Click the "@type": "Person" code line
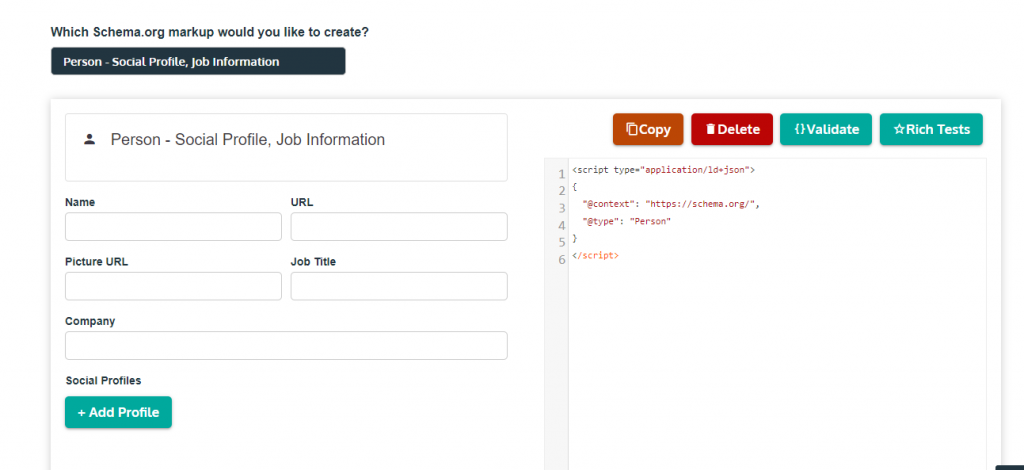1024x470 pixels. (627, 221)
